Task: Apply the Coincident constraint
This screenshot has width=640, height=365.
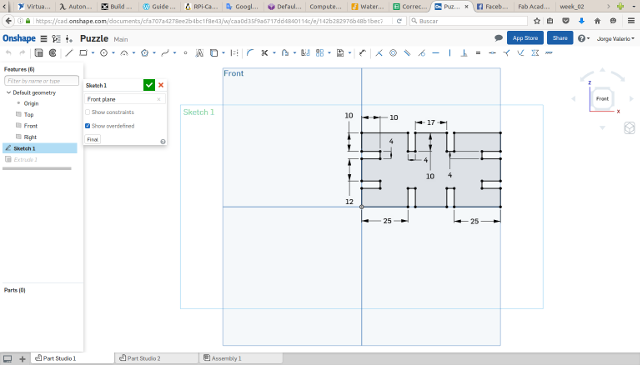Action: pos(379,53)
